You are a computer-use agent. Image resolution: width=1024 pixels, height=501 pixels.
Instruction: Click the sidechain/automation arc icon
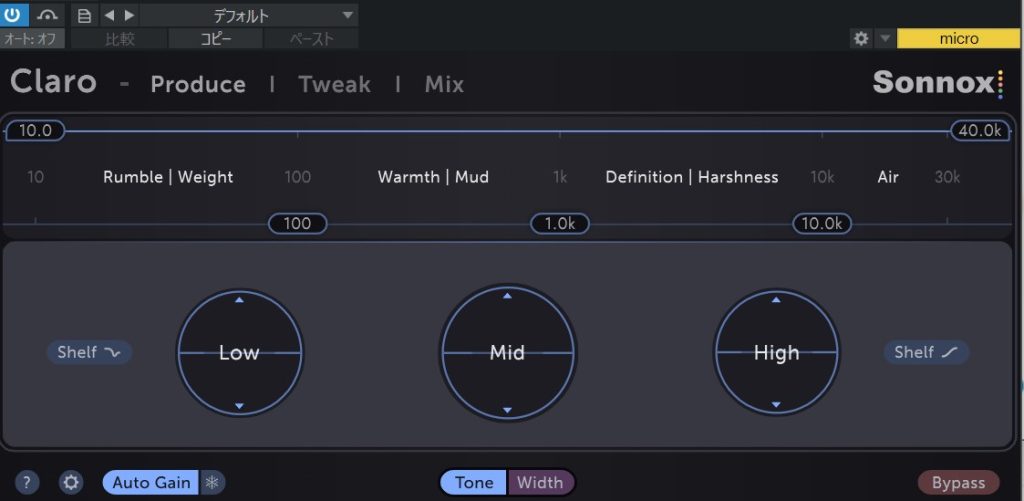(46, 15)
